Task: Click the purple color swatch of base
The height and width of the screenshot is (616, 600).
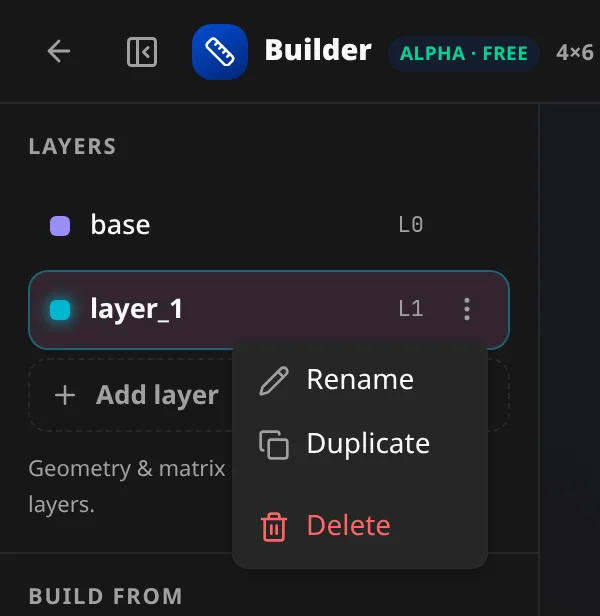Action: click(x=60, y=226)
